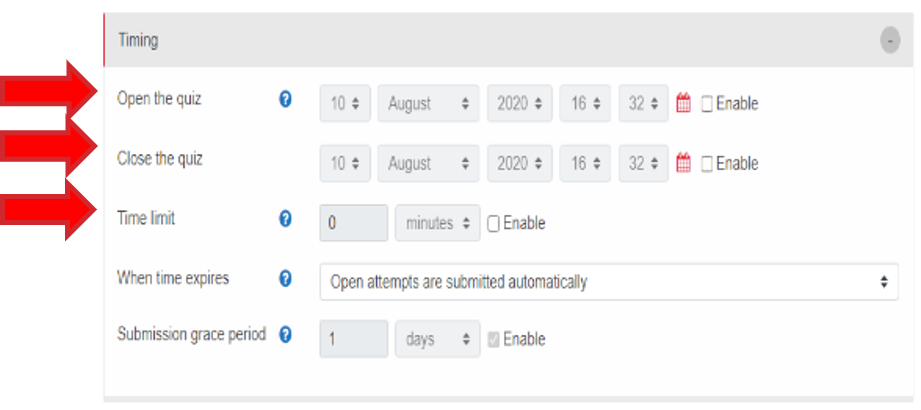Change time limit minutes unit dropdown
The image size is (921, 410).
coord(437,223)
